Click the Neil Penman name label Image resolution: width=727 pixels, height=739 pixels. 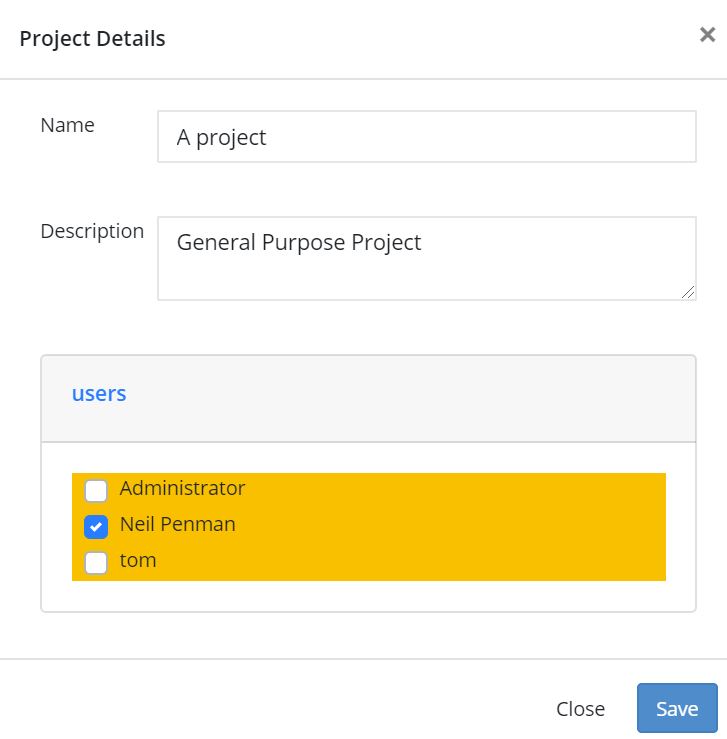coord(177,524)
